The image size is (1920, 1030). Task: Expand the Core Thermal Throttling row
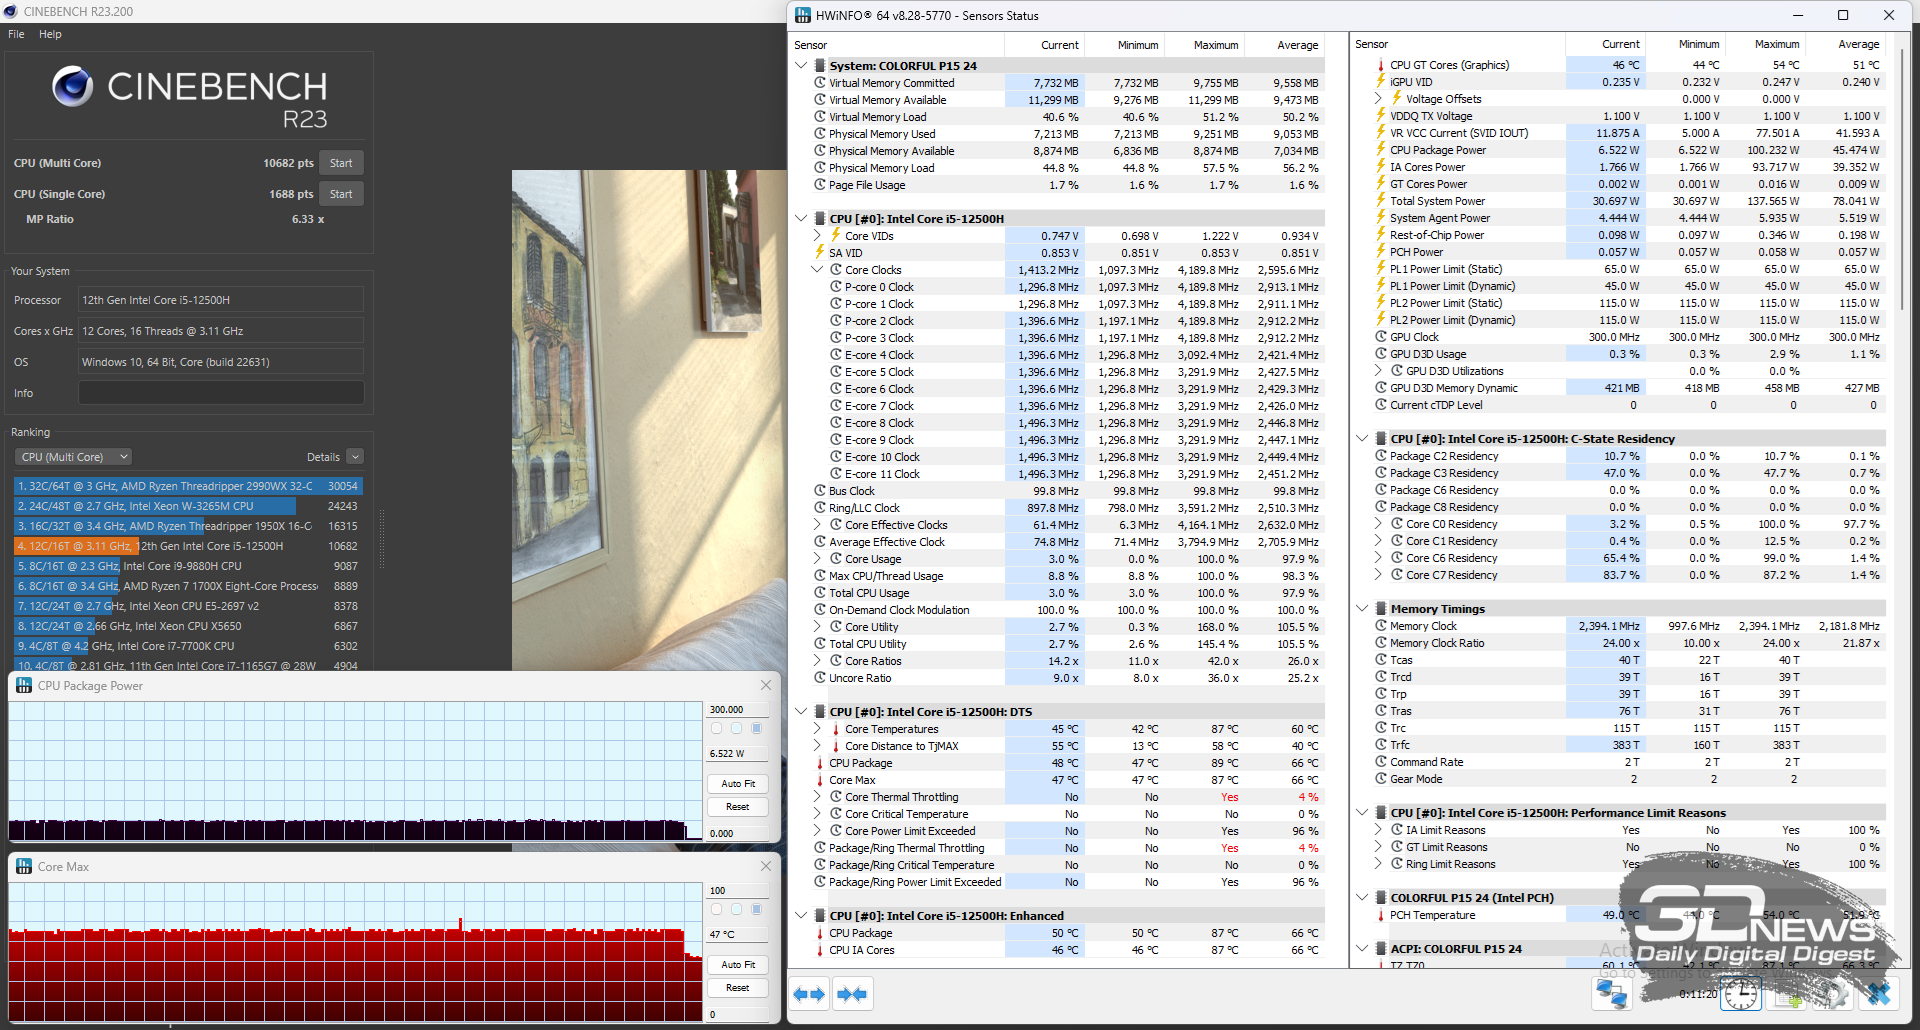(x=817, y=797)
